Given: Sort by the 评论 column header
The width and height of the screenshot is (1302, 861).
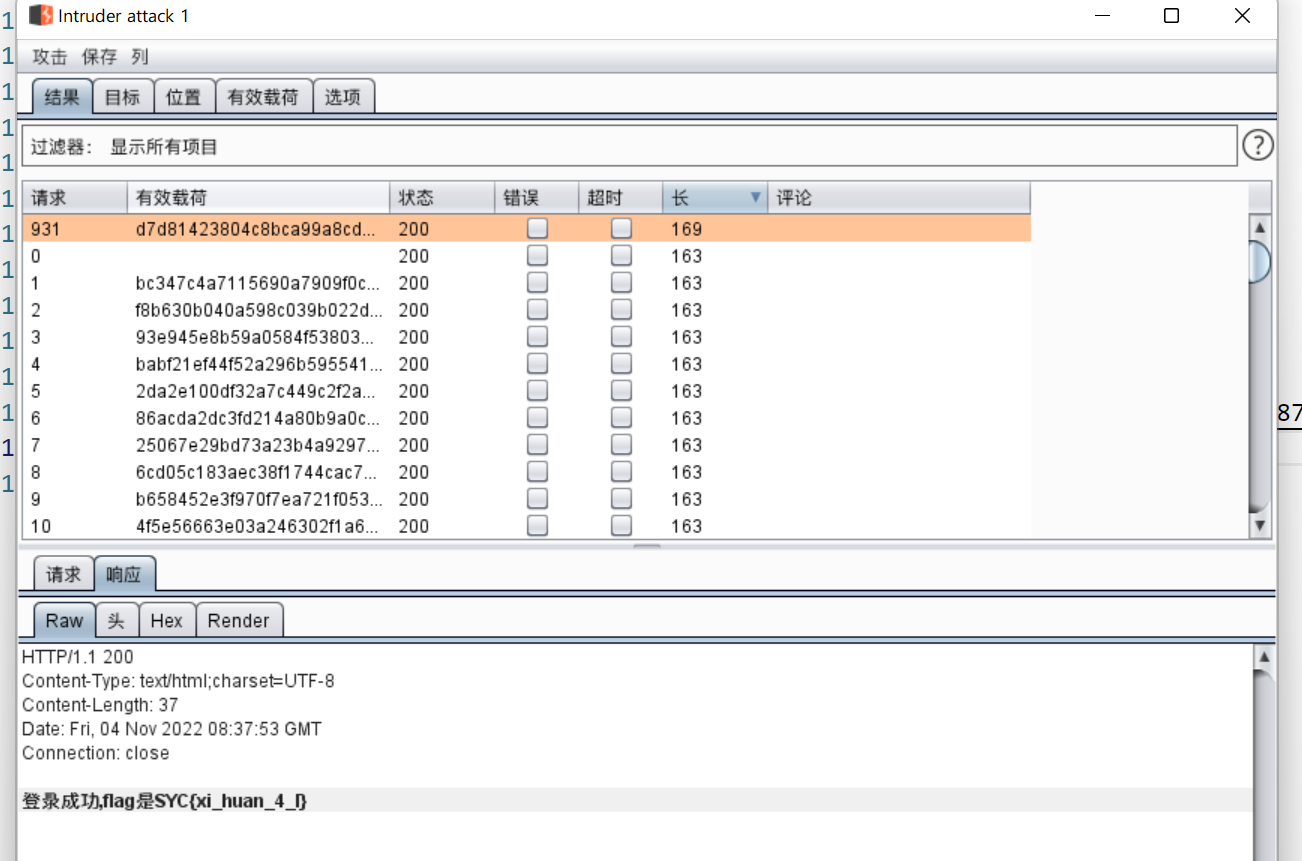Looking at the screenshot, I should [x=898, y=198].
